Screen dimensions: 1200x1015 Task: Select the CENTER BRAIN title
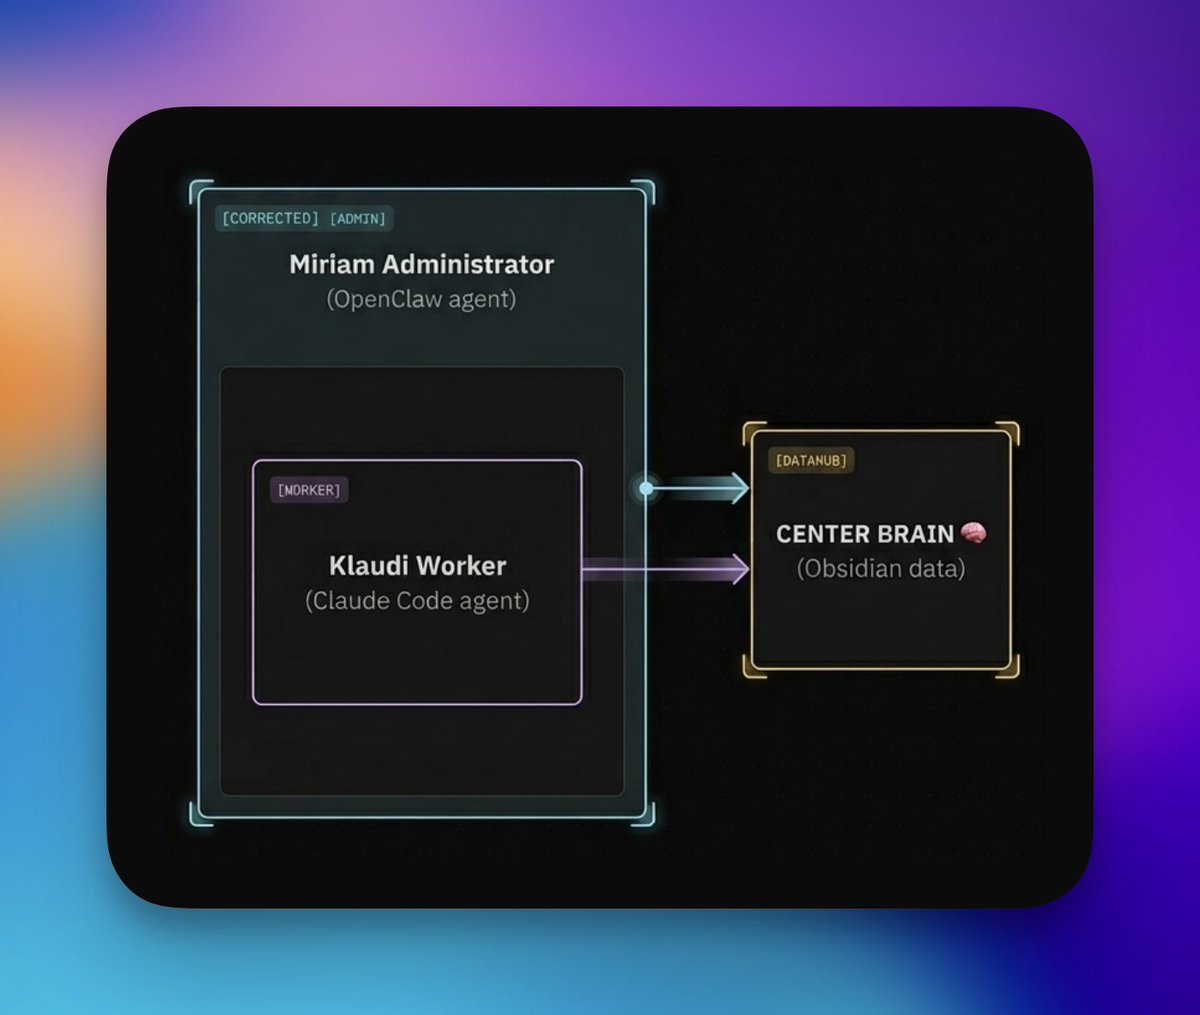pos(865,534)
